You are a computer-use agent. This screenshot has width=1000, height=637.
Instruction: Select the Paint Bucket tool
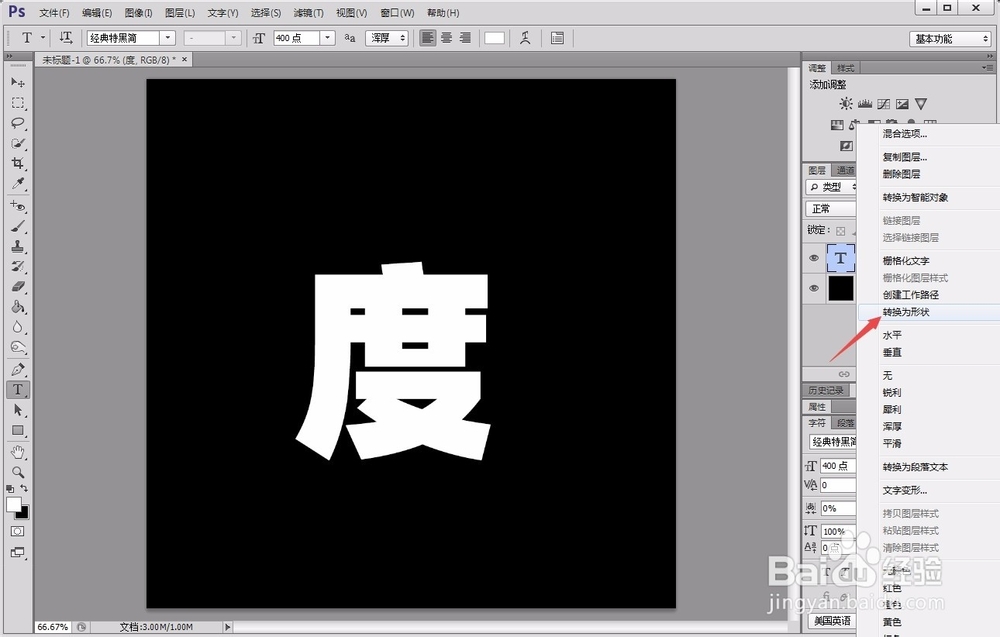(x=18, y=307)
